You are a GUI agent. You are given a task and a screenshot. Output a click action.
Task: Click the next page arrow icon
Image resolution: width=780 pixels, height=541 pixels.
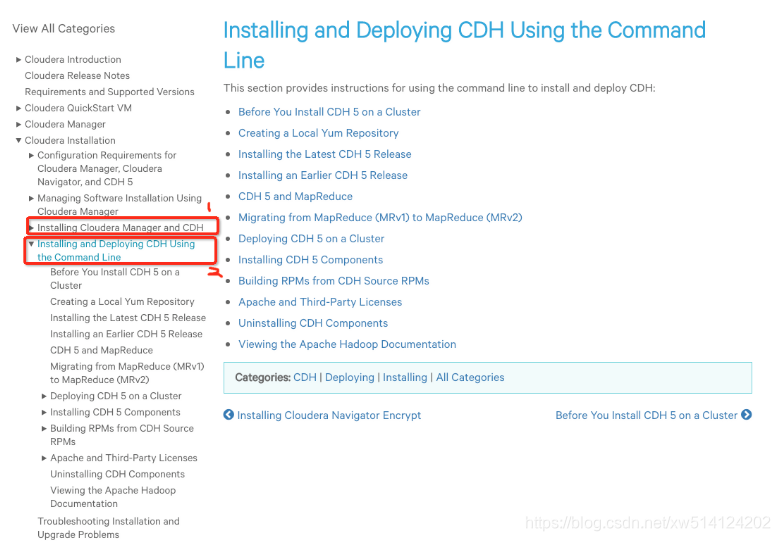pos(746,415)
